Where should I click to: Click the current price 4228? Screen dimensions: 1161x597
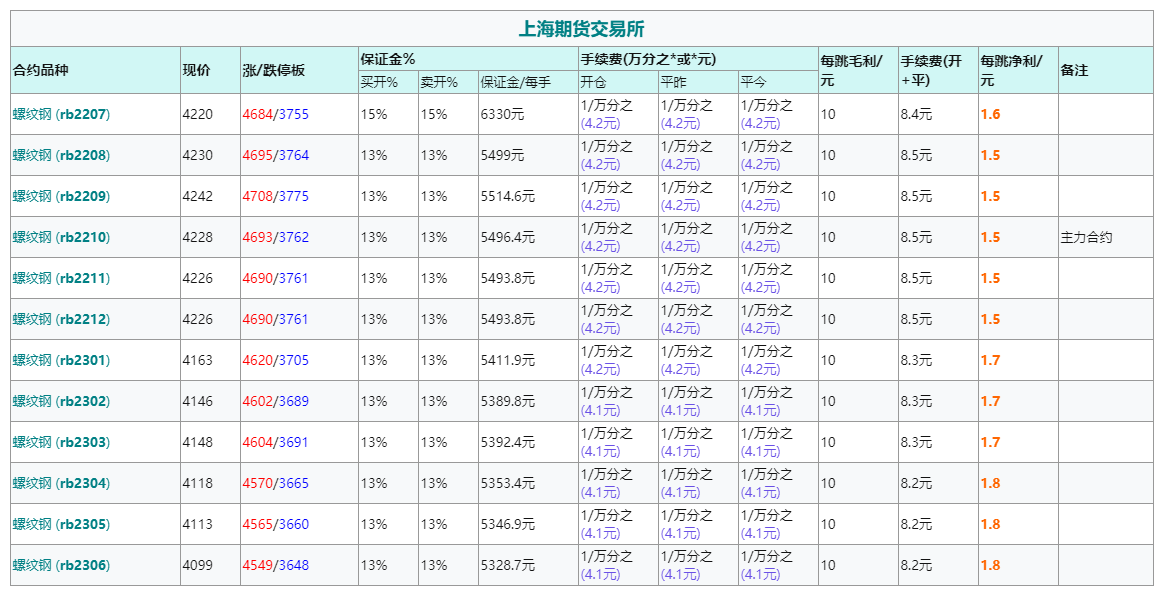(198, 237)
